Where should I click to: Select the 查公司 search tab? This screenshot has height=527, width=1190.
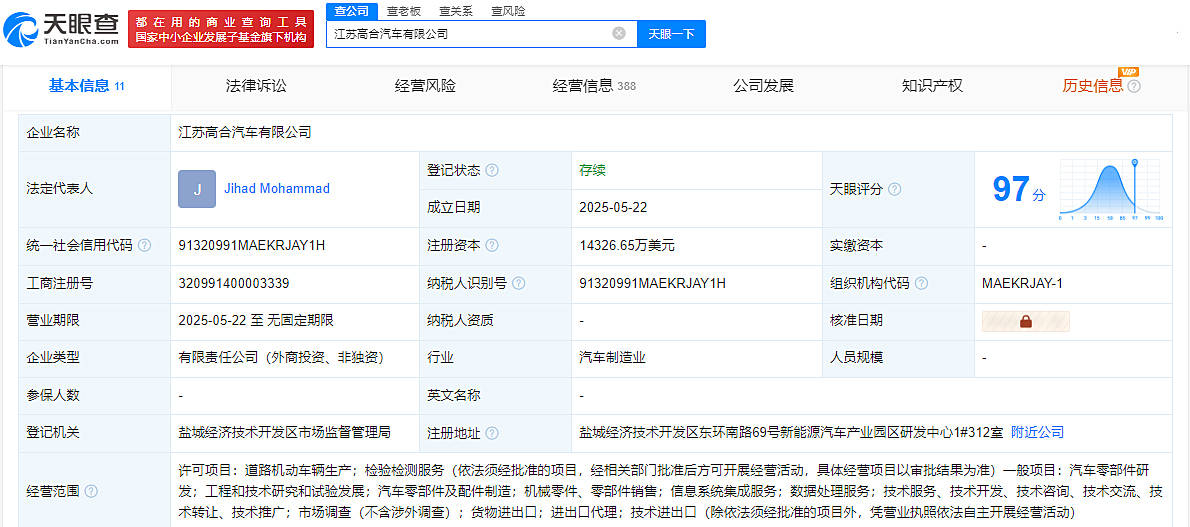pos(352,11)
